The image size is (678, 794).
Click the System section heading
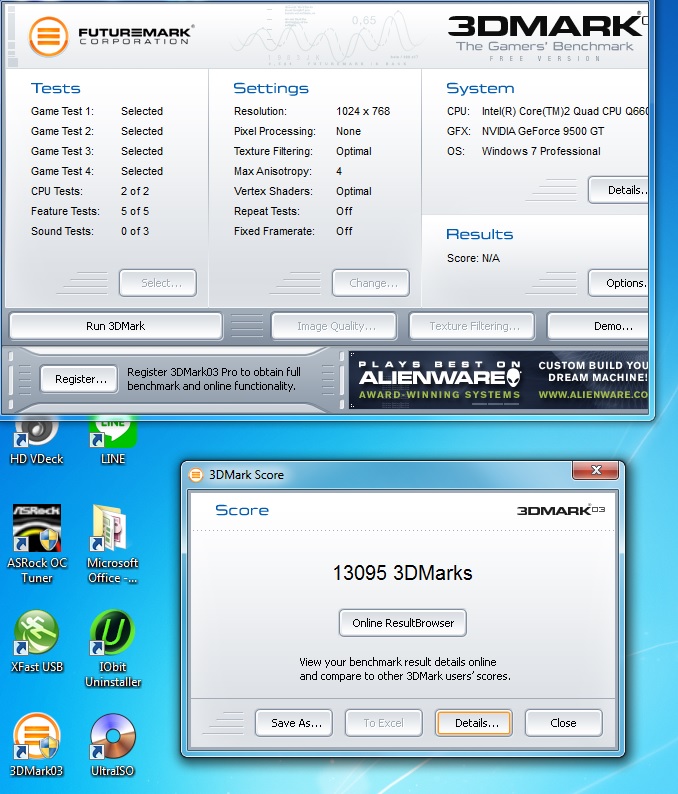point(480,88)
